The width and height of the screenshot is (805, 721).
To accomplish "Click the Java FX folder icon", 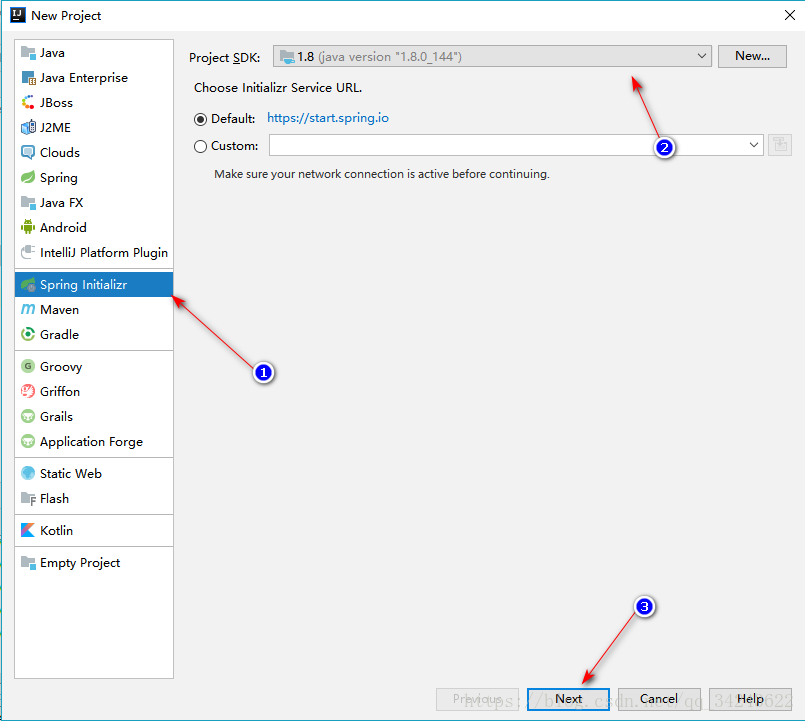I will click(28, 202).
